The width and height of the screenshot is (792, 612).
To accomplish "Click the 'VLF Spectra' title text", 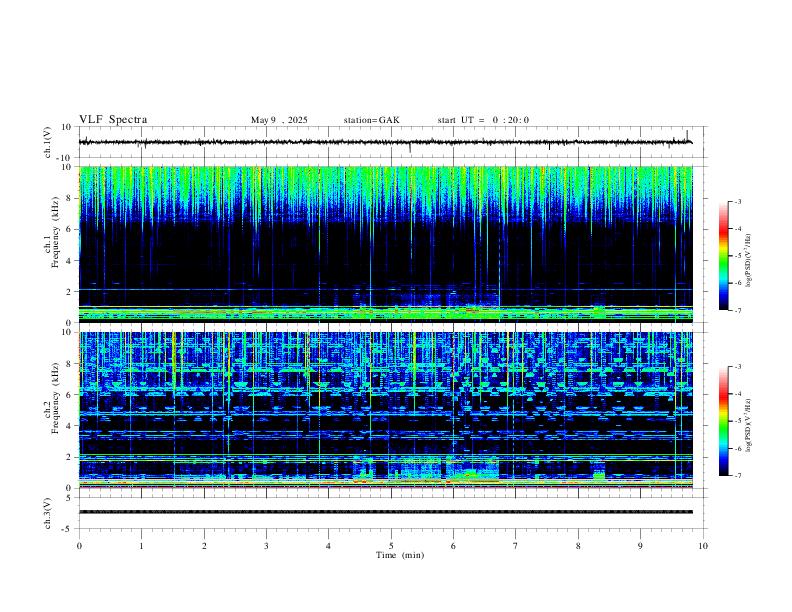I will (113, 120).
